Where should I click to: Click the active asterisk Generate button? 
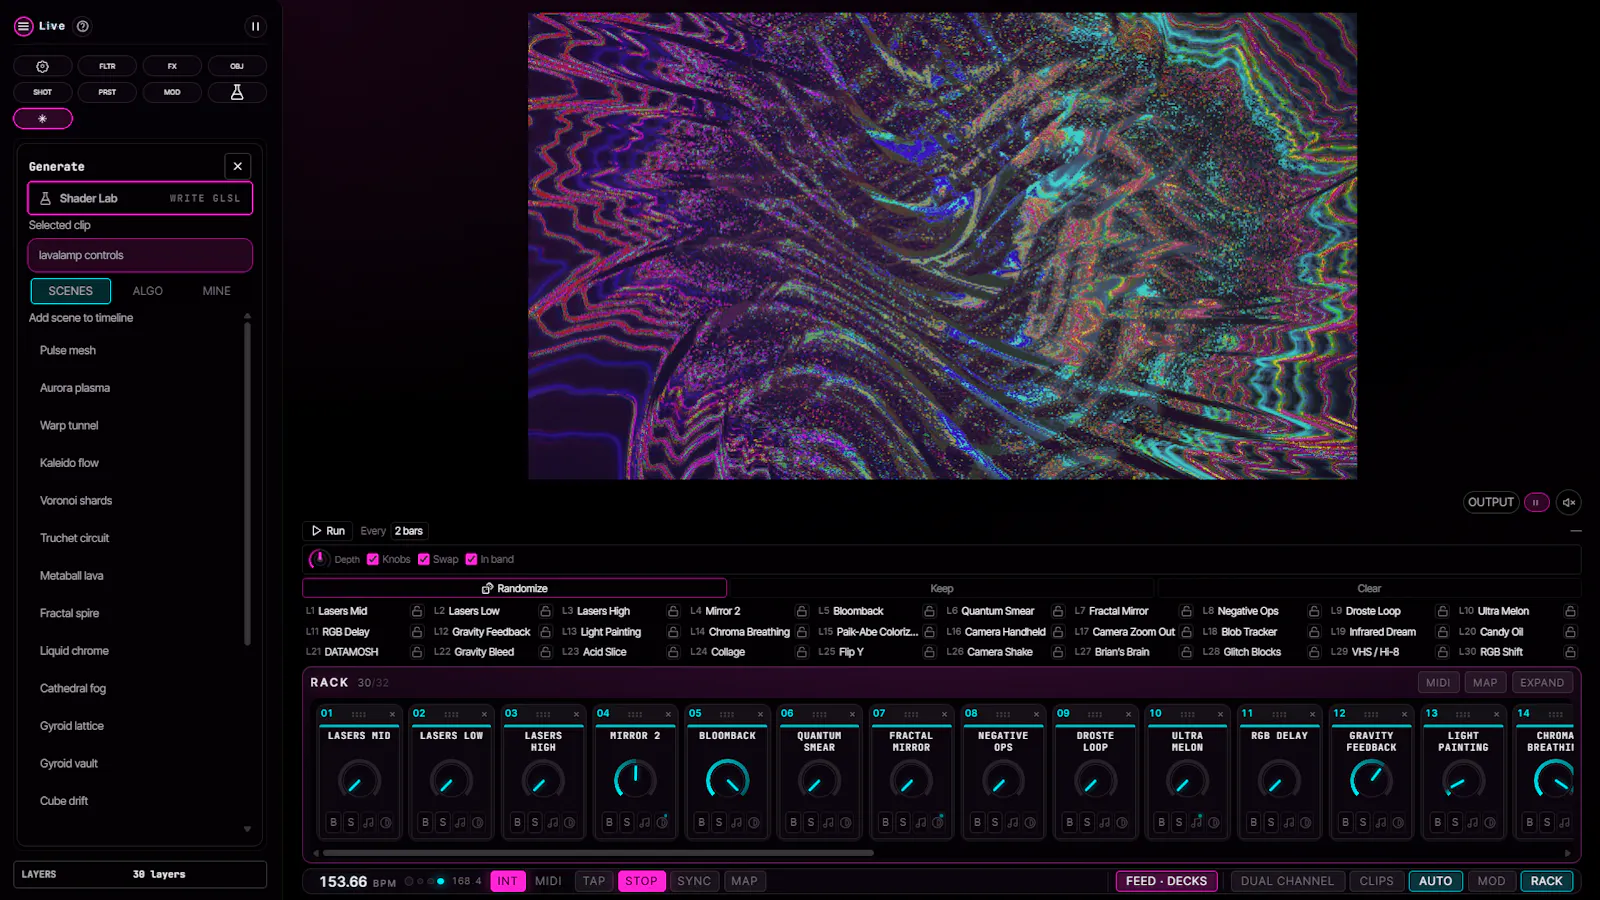(x=43, y=119)
